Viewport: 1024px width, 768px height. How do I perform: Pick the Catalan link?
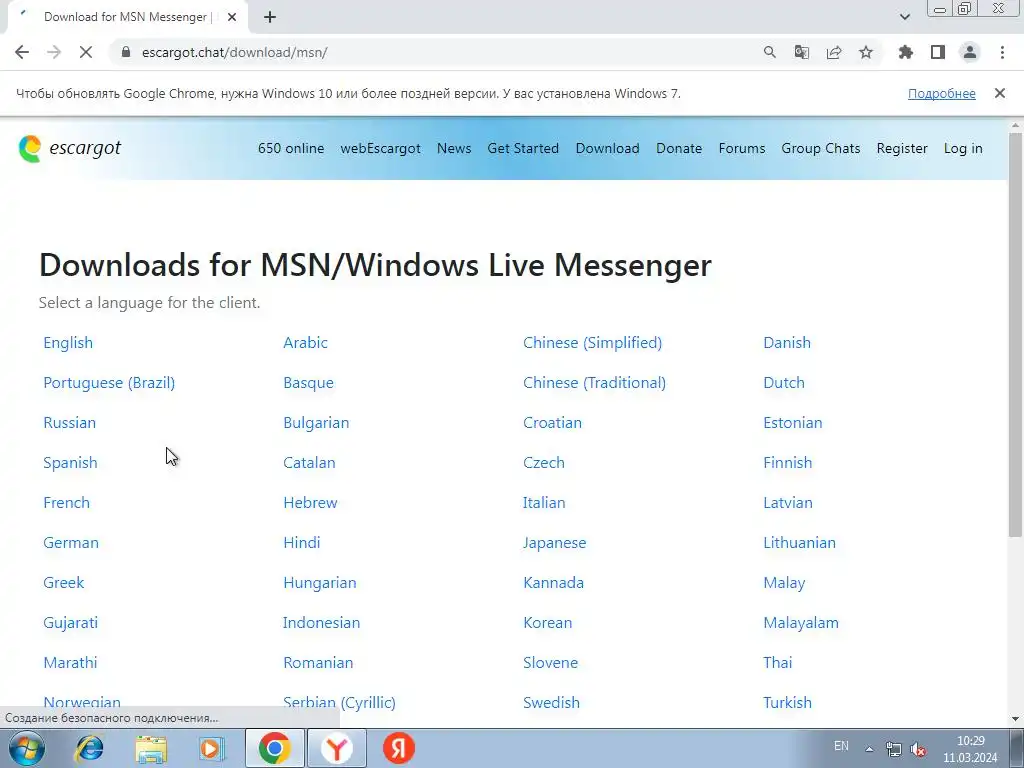coord(309,462)
